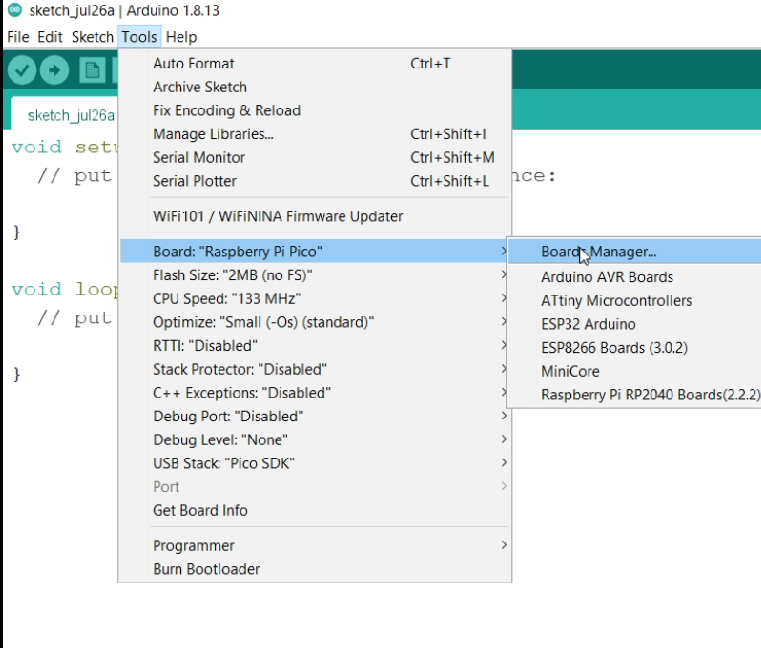The width and height of the screenshot is (761, 648).
Task: Expand Debug Port: "Disabled" submenu
Action: (x=314, y=416)
